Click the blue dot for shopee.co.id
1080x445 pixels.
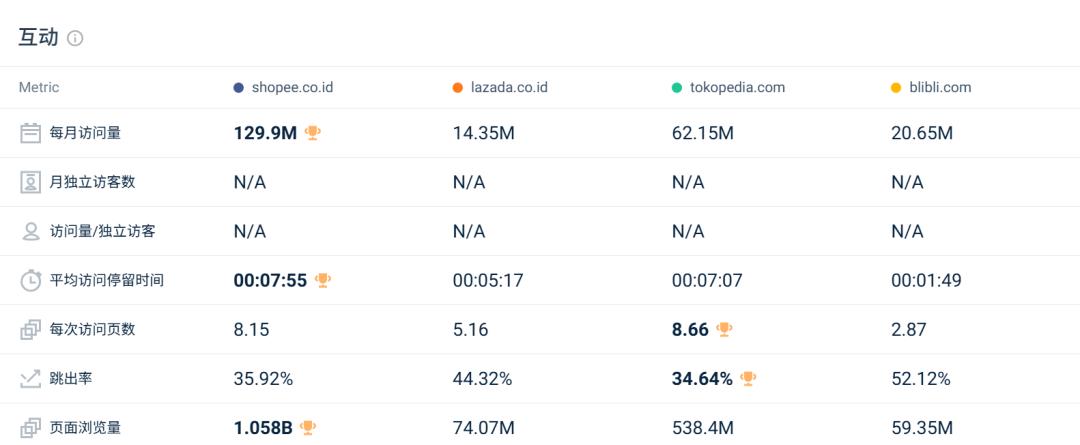(x=238, y=87)
